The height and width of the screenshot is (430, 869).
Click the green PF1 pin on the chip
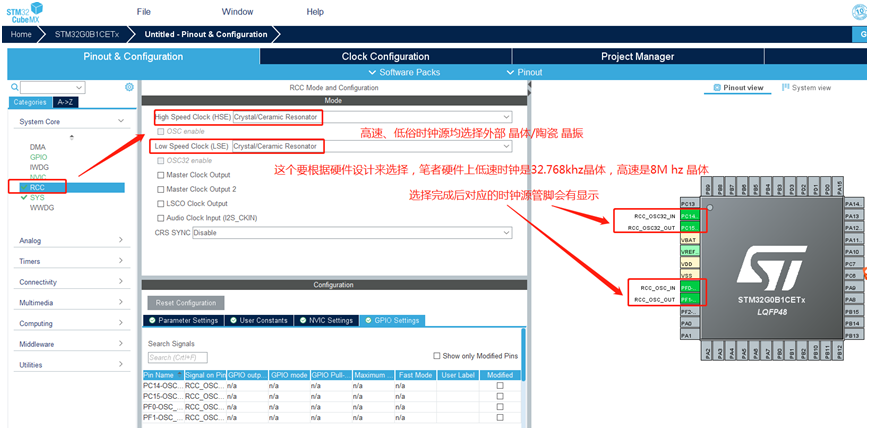[689, 300]
